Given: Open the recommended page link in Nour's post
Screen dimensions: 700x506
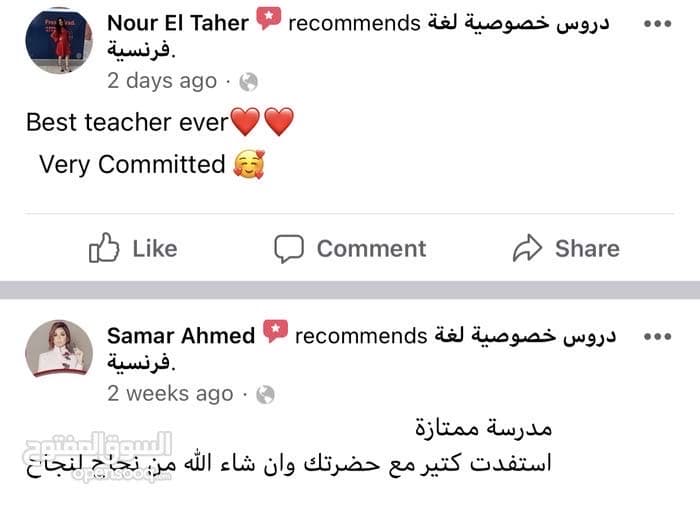Looking at the screenshot, I should 520,23.
